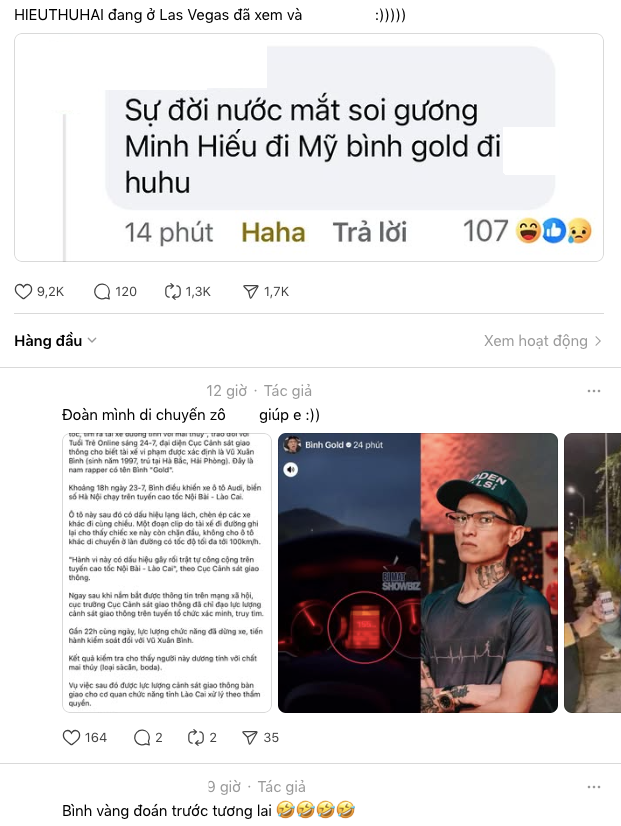The width and height of the screenshot is (621, 826).
Task: Open the Bình Gold post image
Action: (418, 573)
